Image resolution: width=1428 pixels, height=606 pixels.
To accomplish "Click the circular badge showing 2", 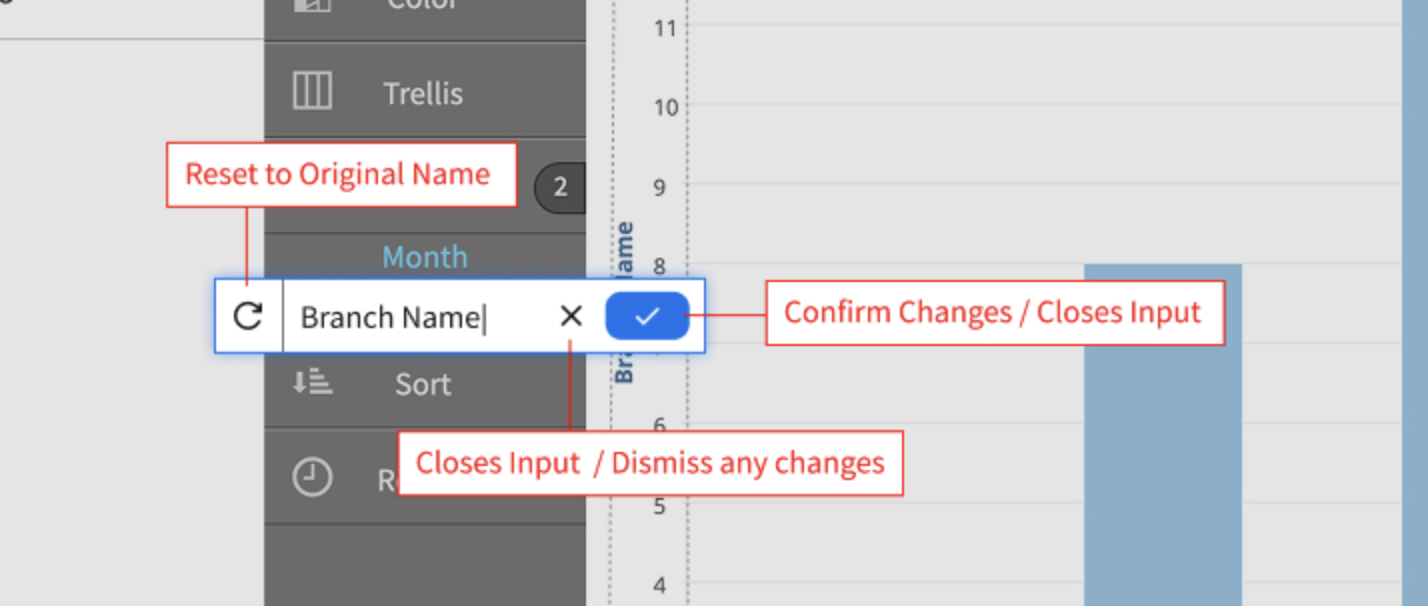I will pos(561,187).
